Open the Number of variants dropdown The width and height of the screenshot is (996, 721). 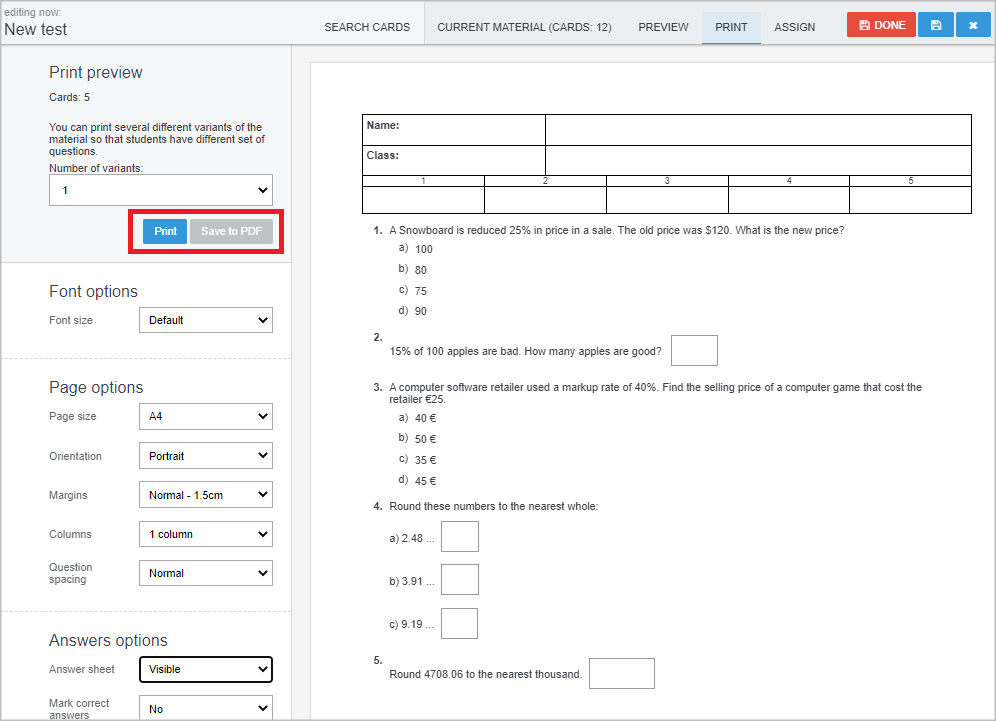pyautogui.click(x=161, y=190)
